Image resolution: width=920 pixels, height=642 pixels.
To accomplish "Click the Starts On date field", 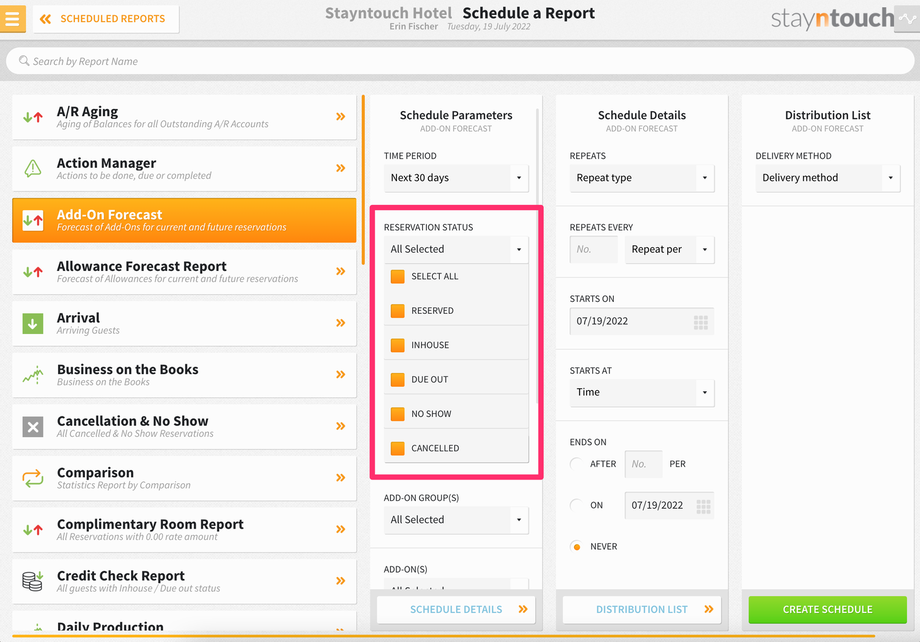I will [642, 322].
